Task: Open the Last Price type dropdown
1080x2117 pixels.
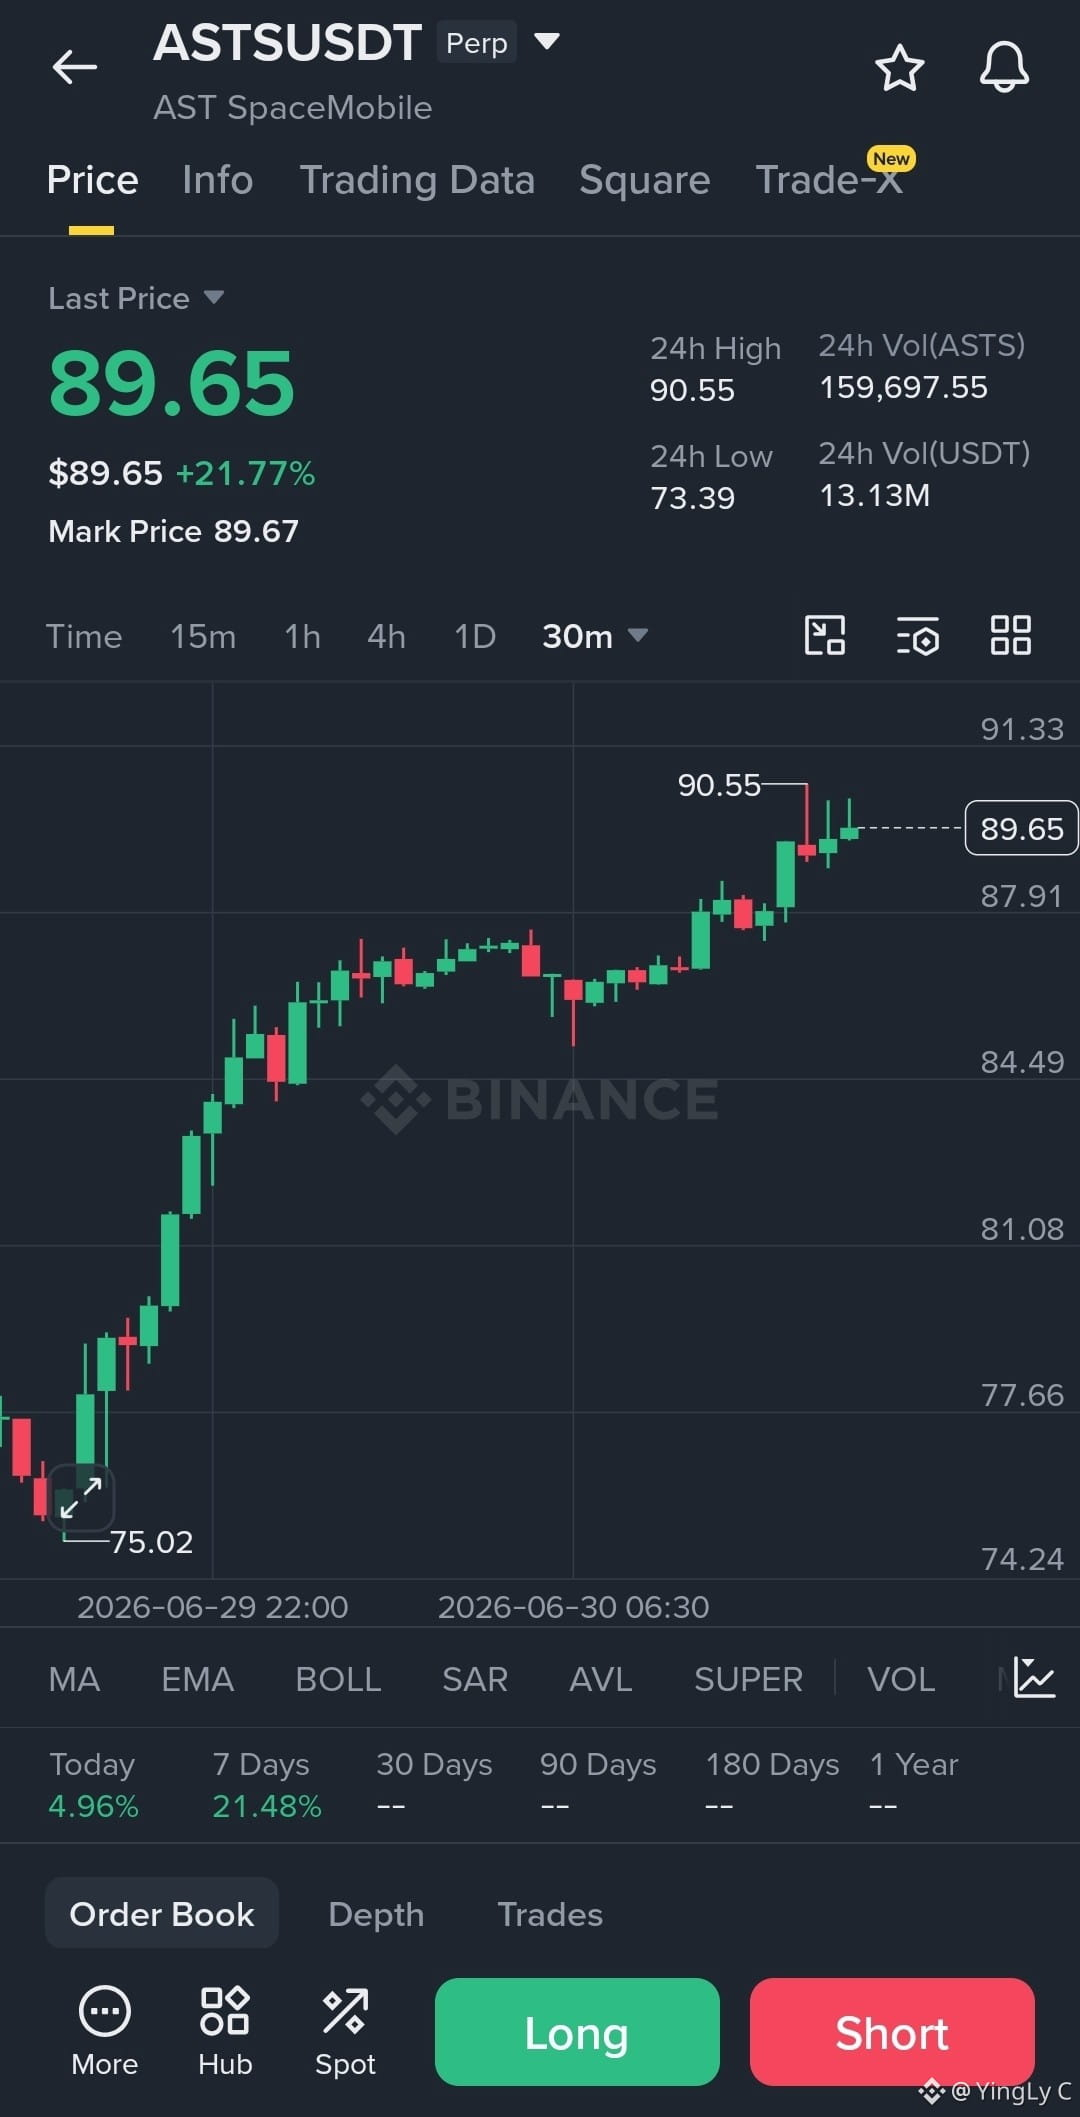Action: click(x=136, y=298)
